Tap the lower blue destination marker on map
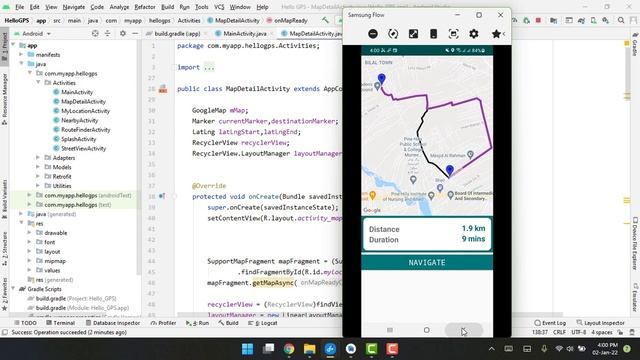 (449, 171)
